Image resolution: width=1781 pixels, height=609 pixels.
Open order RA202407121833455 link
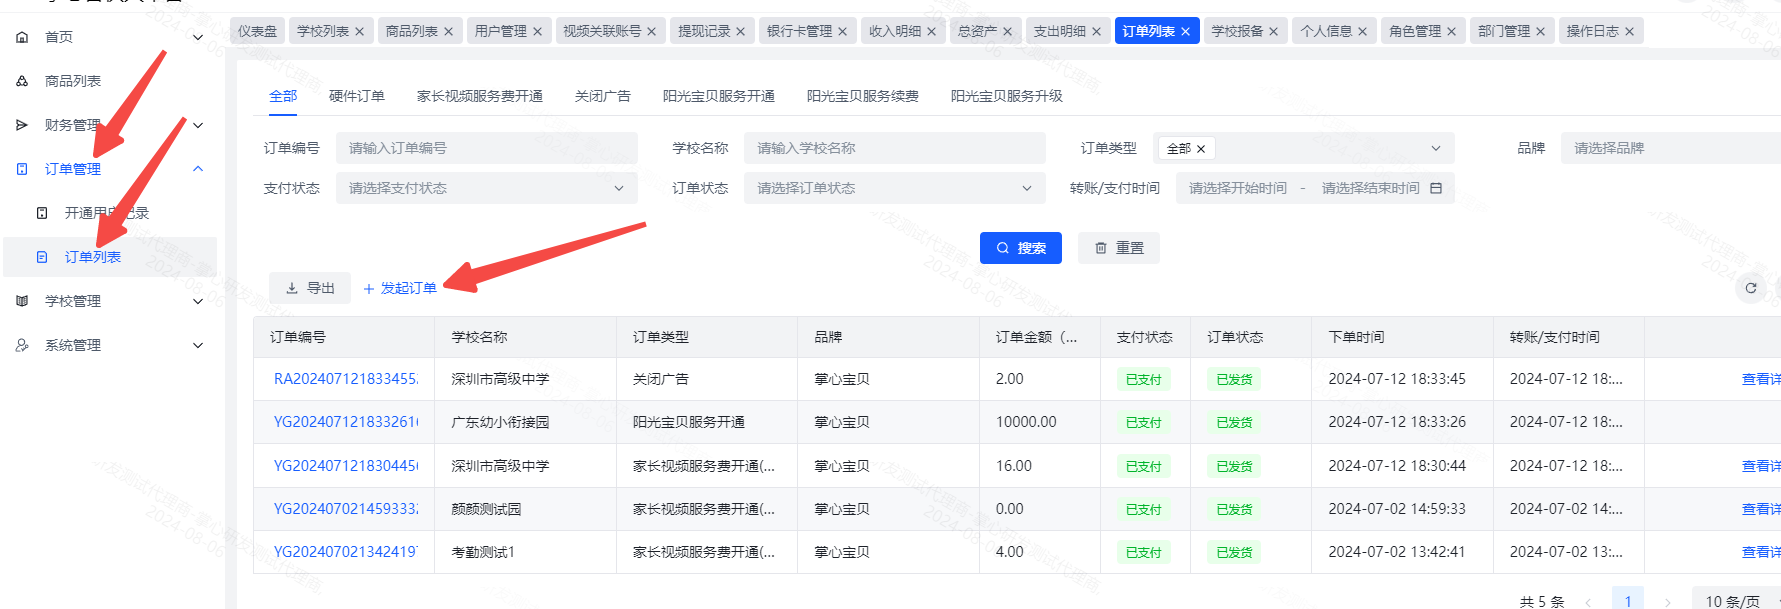coord(345,379)
